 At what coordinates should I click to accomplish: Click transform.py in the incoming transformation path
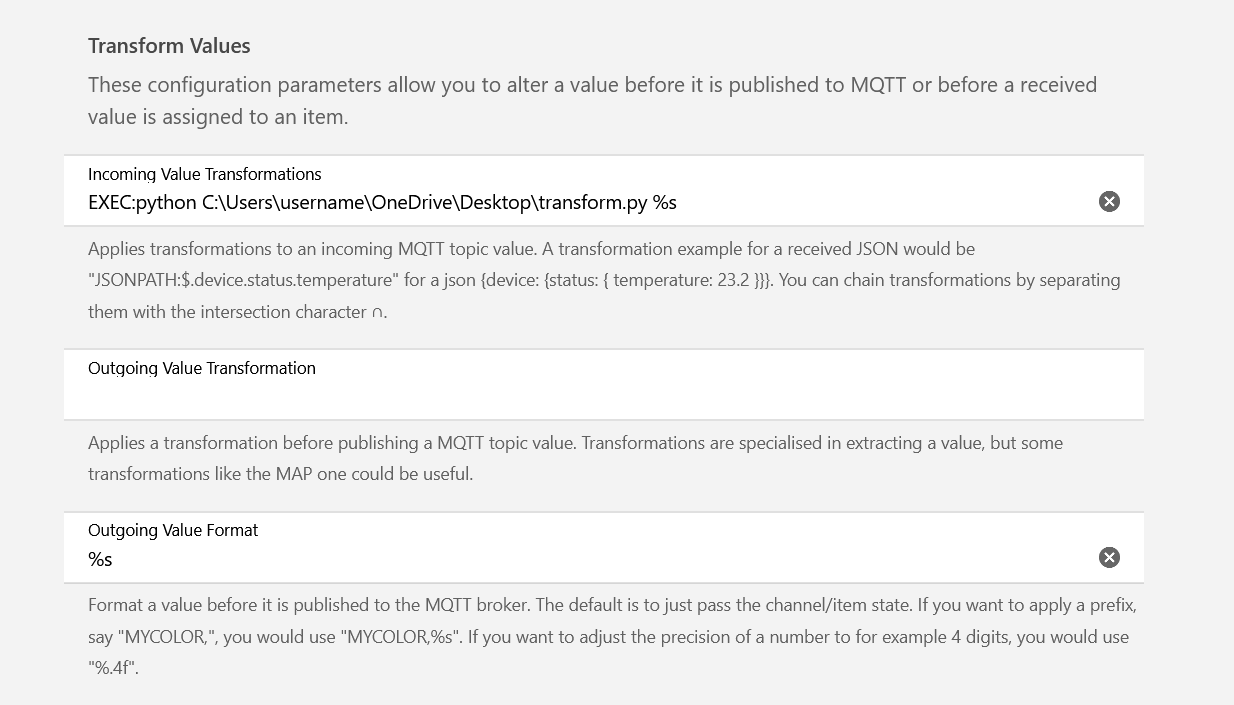tap(592, 203)
